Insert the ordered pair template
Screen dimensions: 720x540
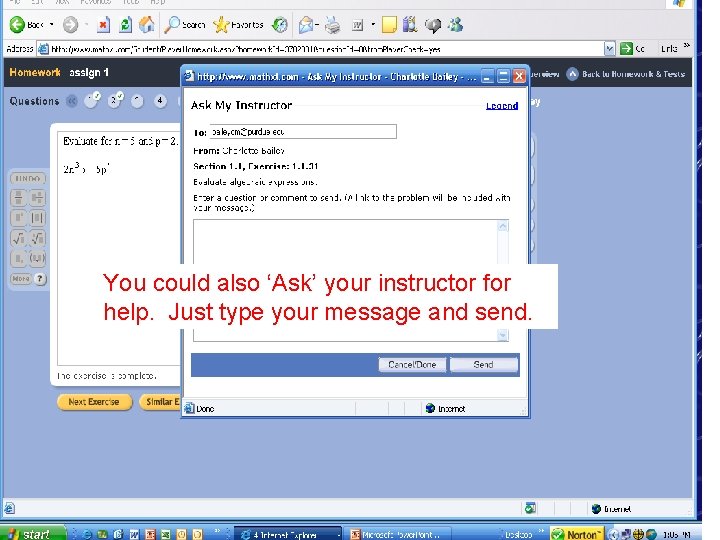click(x=38, y=258)
